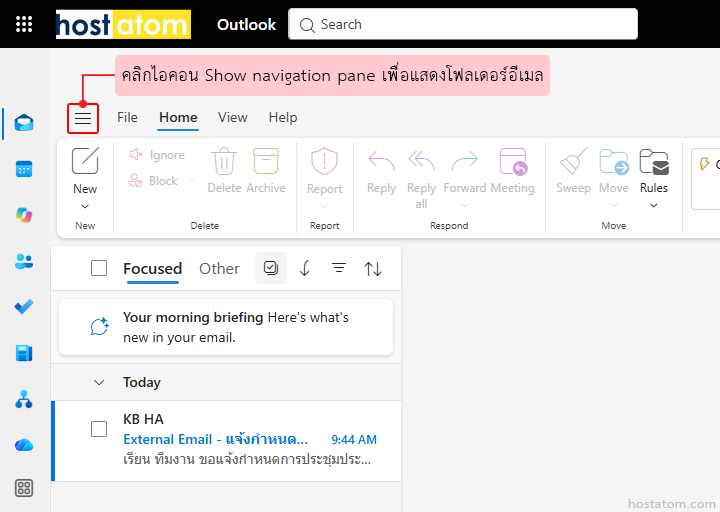The width and height of the screenshot is (720, 512).
Task: Tick the KB HA message checkbox
Action: 99,429
